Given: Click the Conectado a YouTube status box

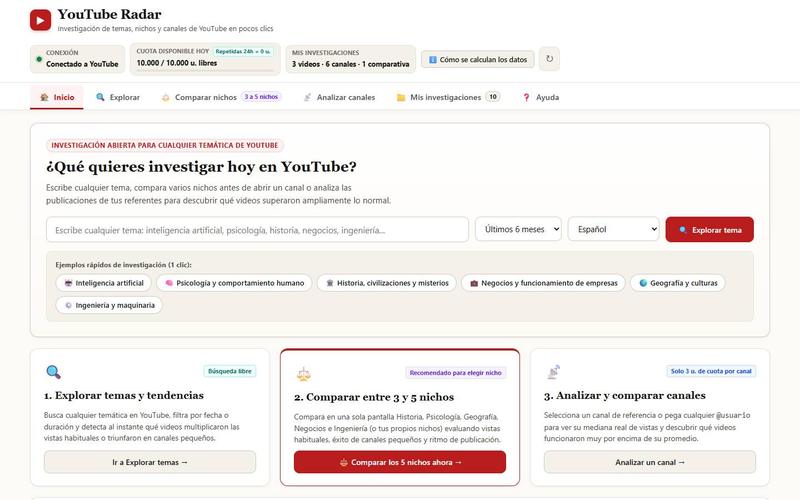Looking at the screenshot, I should (78, 59).
